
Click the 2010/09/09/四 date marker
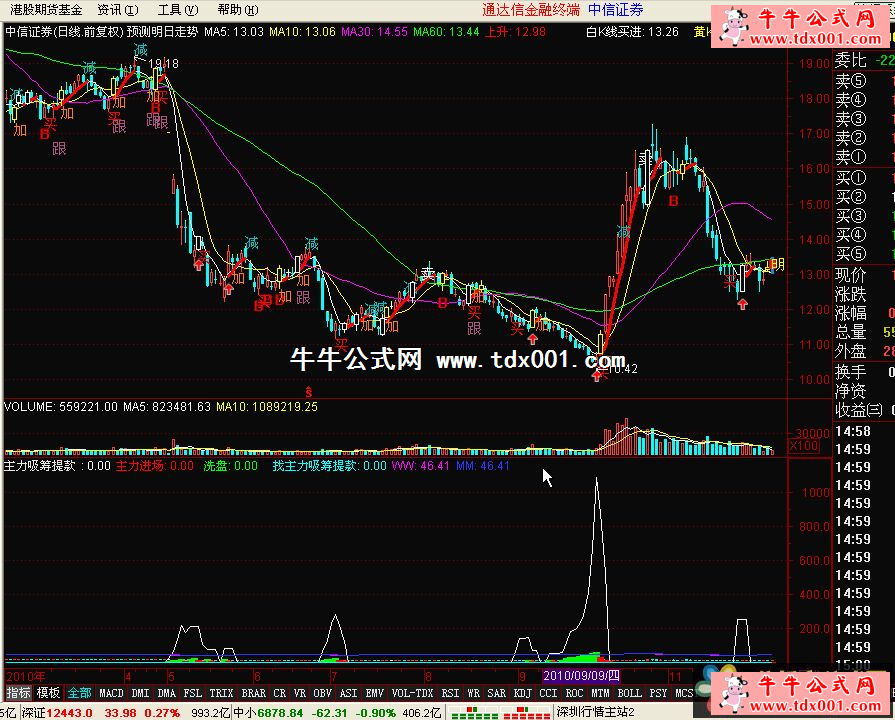(x=581, y=676)
